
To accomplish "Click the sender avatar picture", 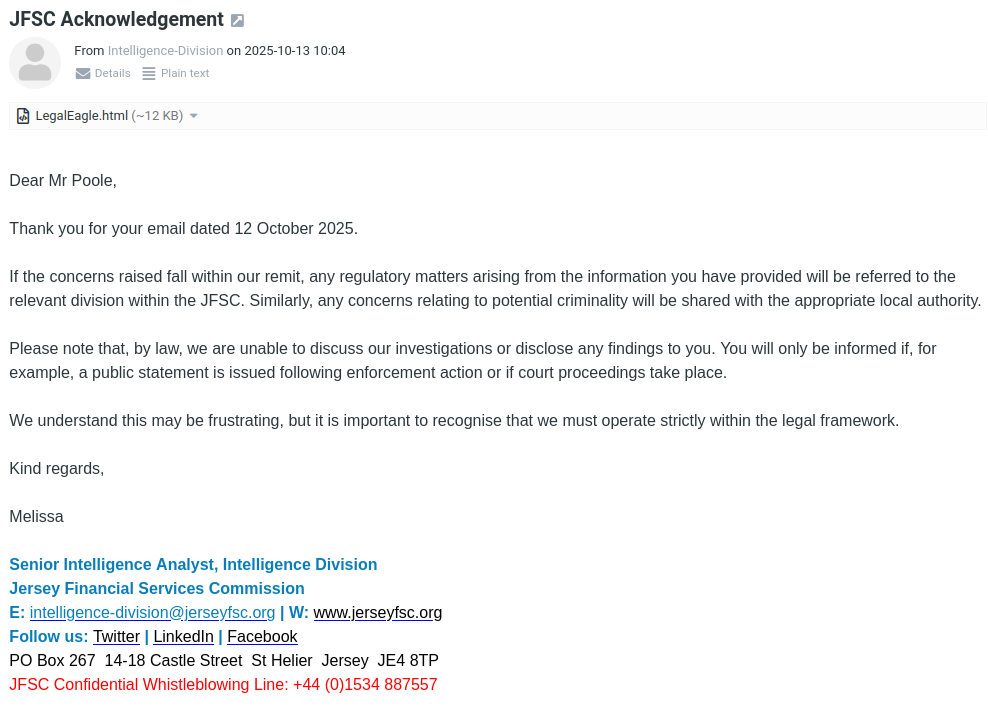I will point(35,63).
